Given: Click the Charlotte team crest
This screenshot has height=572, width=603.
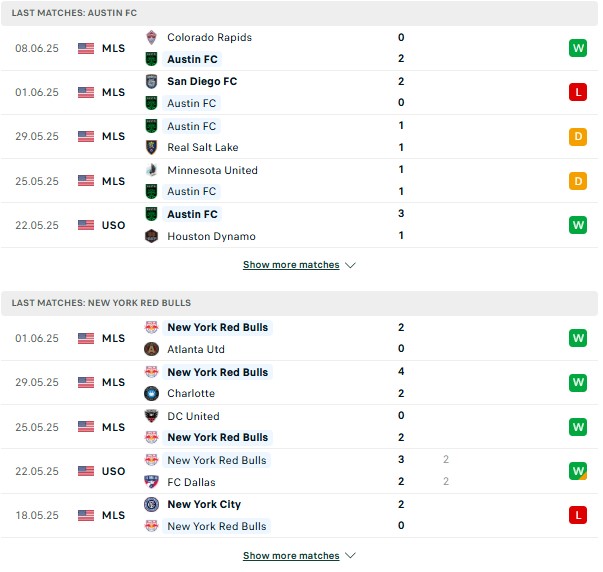Looking at the screenshot, I should [152, 393].
